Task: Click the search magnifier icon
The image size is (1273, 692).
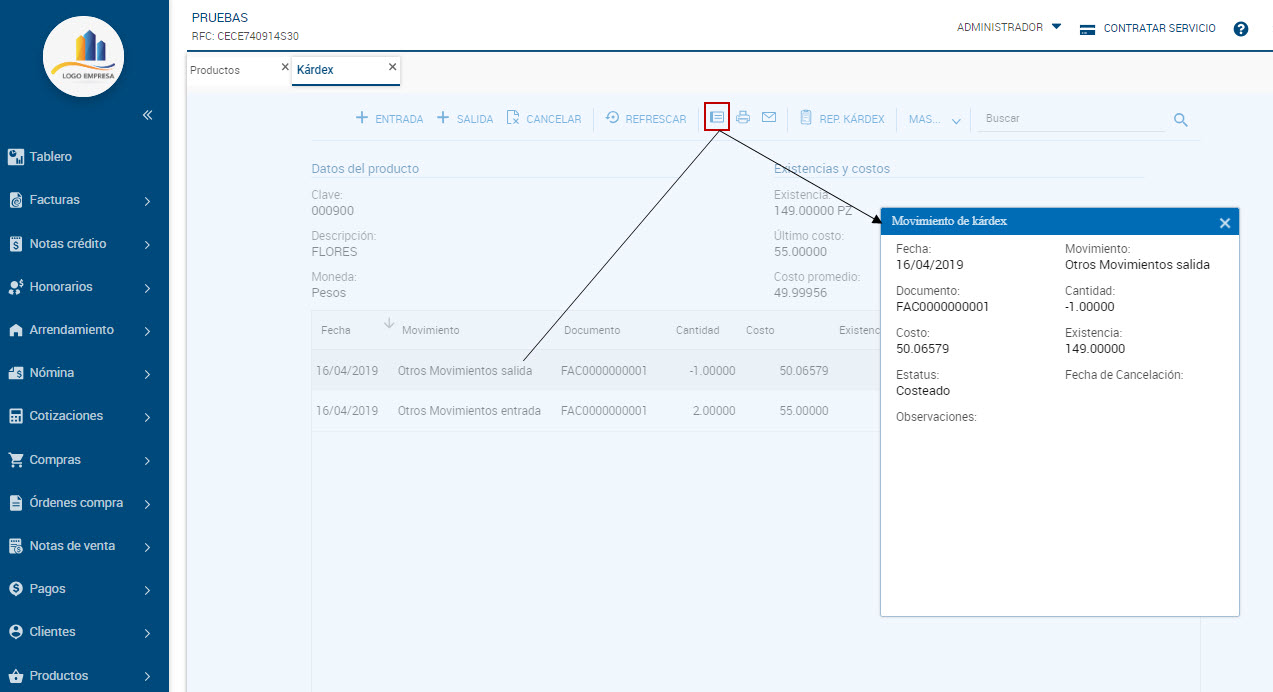Action: tap(1180, 120)
